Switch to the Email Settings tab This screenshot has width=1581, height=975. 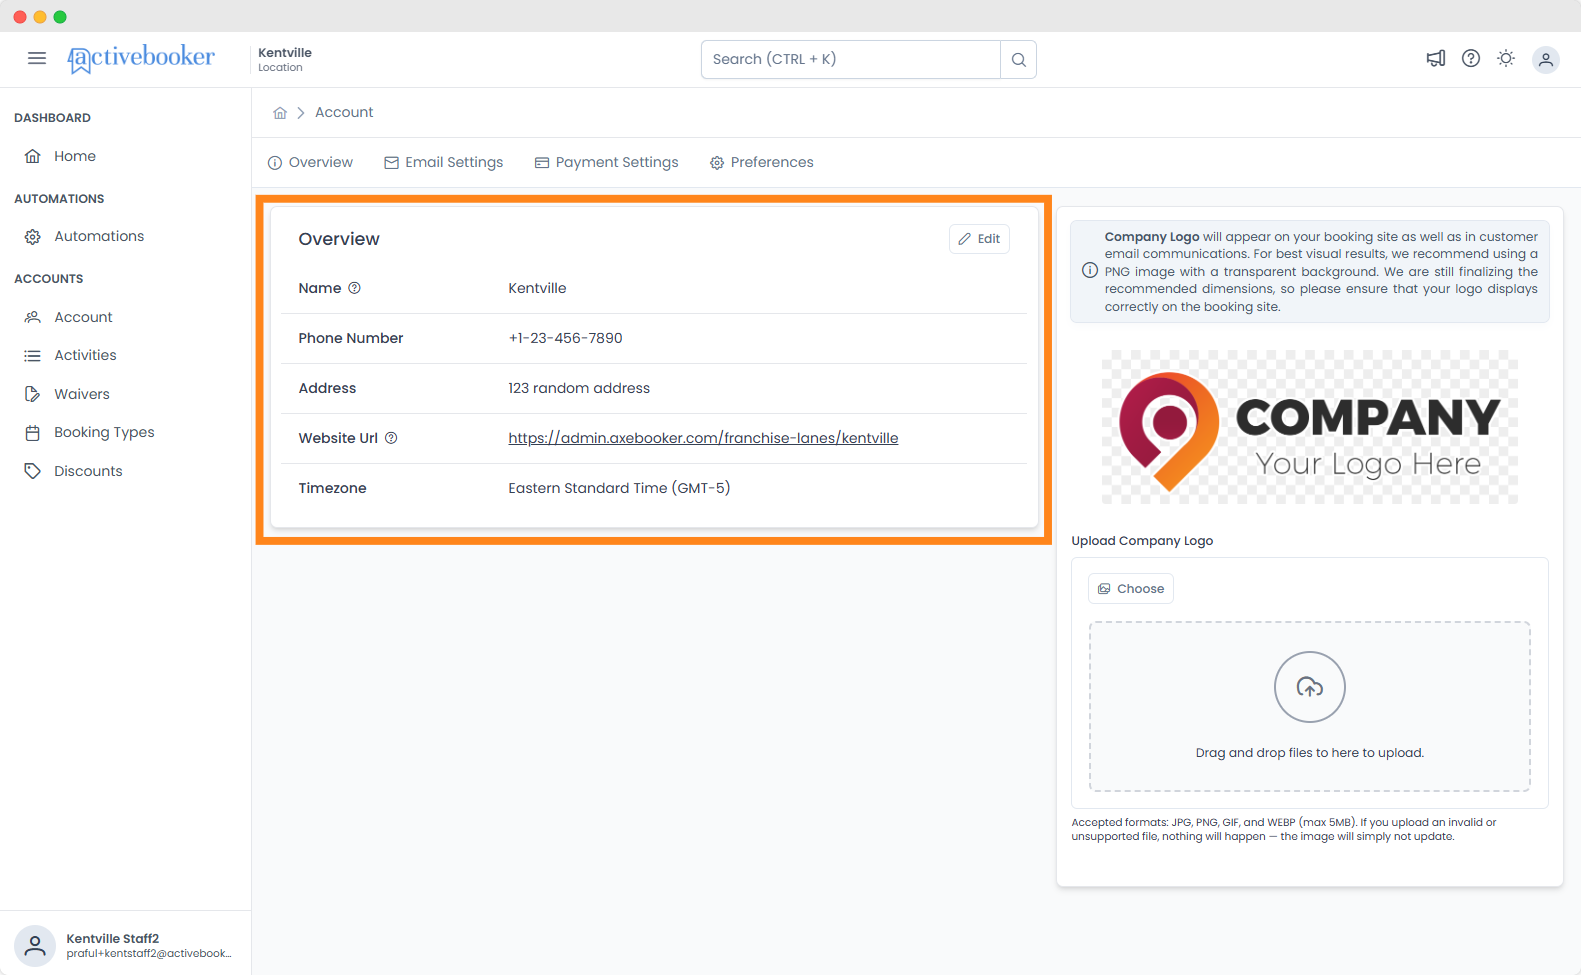pos(444,163)
